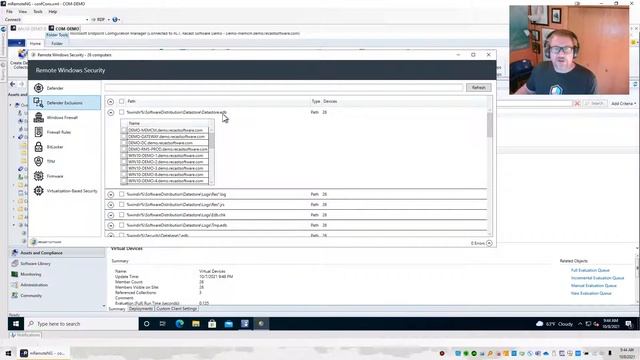Click the outer host Start button
Screen dimensions: 640x360
(x=8, y=353)
